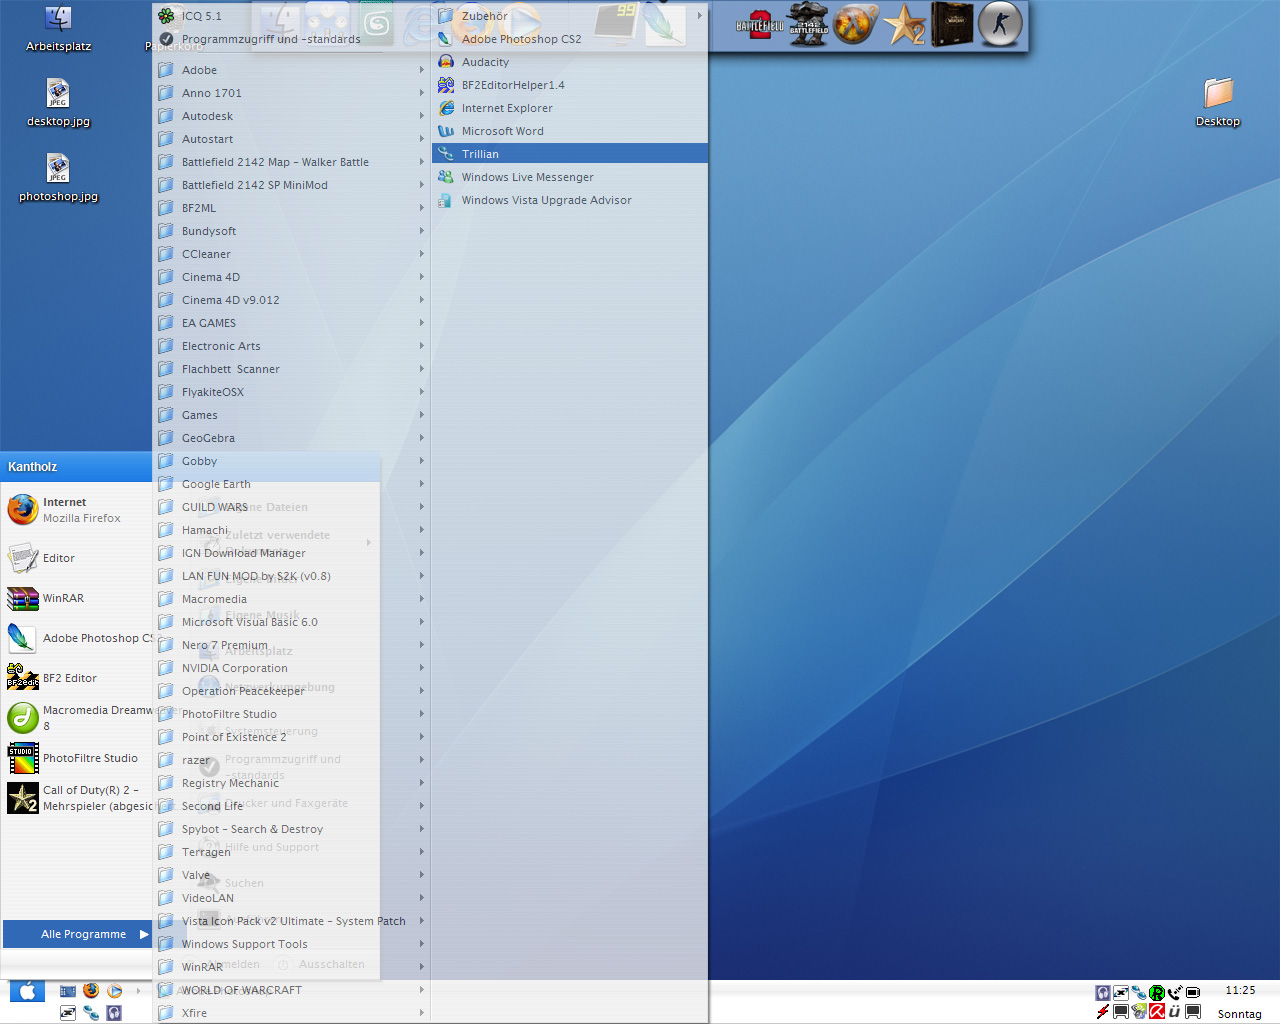The height and width of the screenshot is (1024, 1280).
Task: Expand hidden quick launch icons arrow
Action: [138, 991]
